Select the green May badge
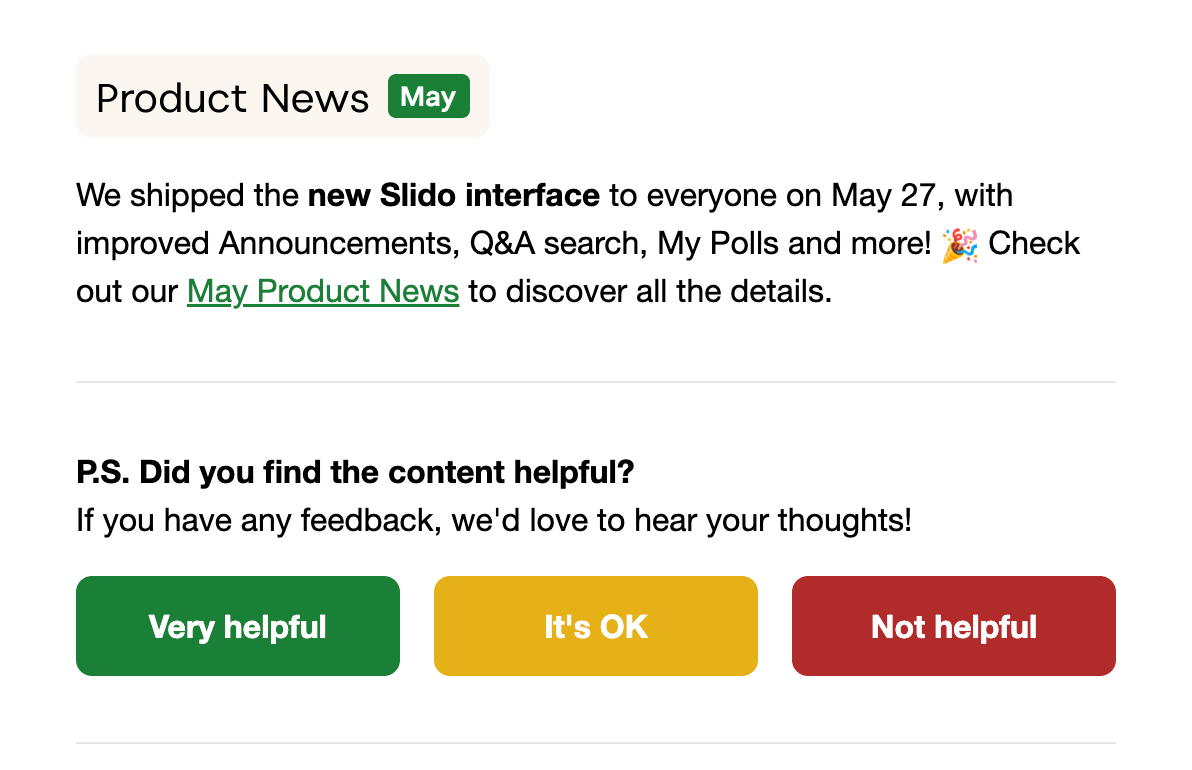Image resolution: width=1192 pixels, height=770 pixels. [x=428, y=96]
